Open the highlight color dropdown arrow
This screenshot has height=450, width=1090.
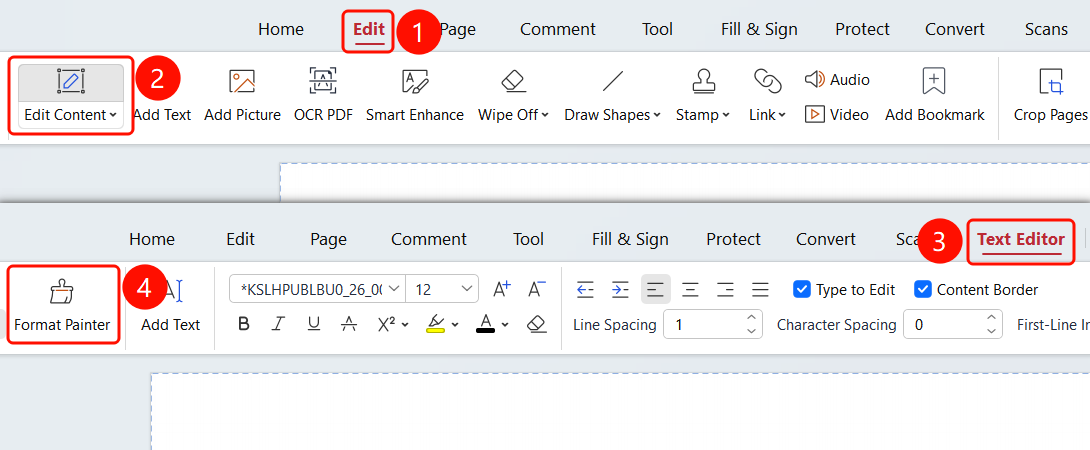coord(455,325)
